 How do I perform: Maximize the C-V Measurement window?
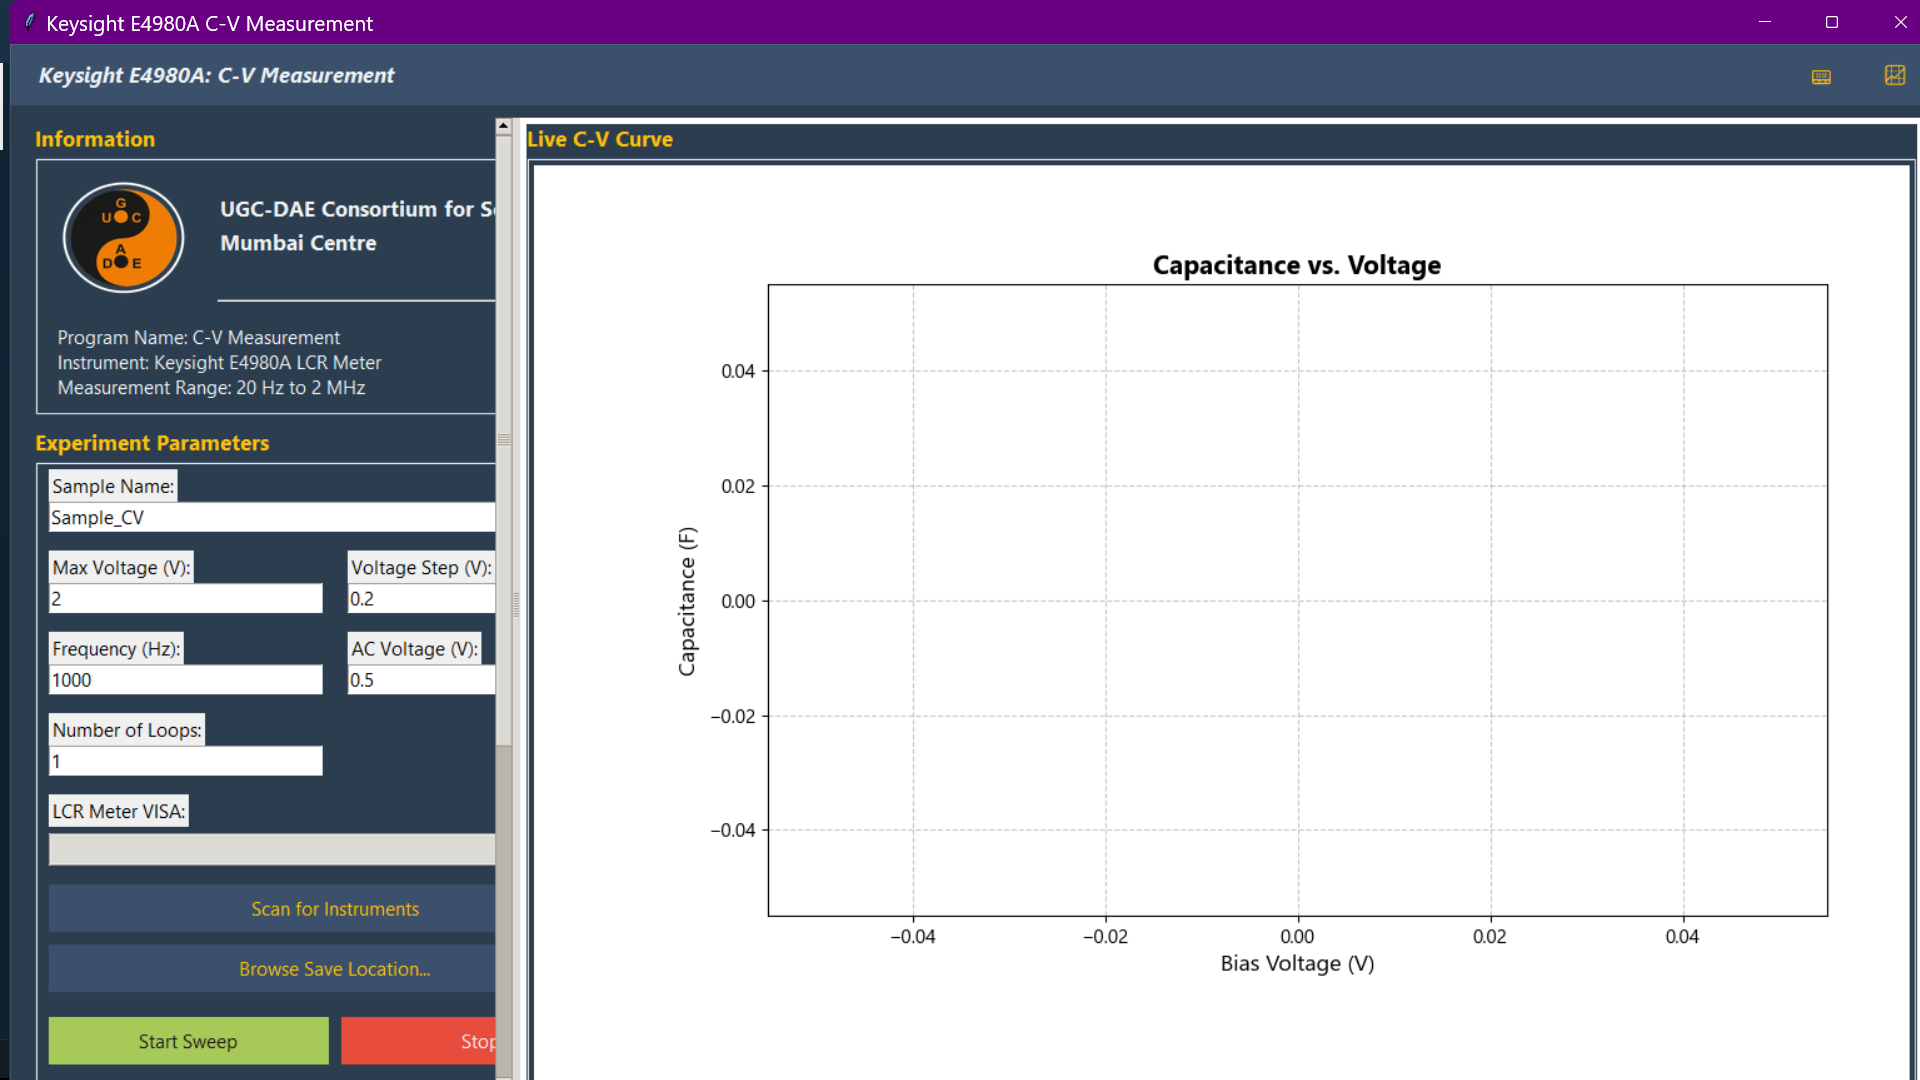coord(1831,22)
